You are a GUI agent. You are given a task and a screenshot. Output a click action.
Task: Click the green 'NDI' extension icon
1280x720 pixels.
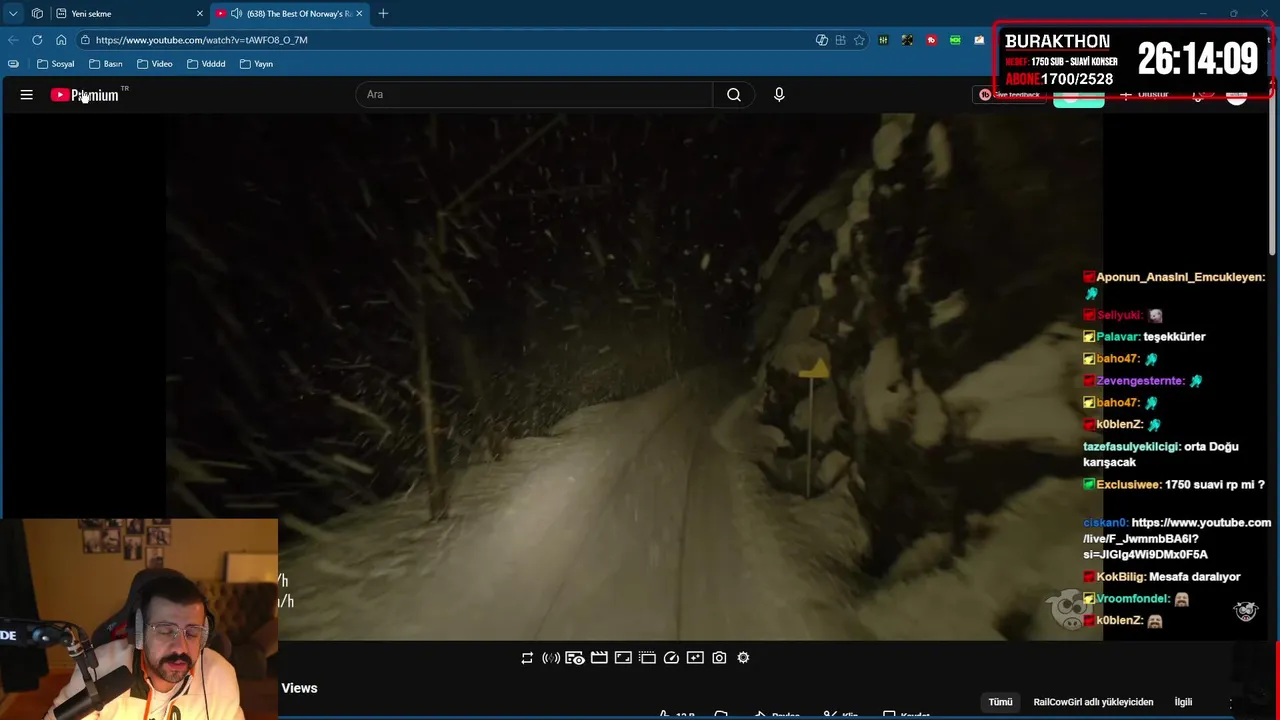(x=955, y=40)
